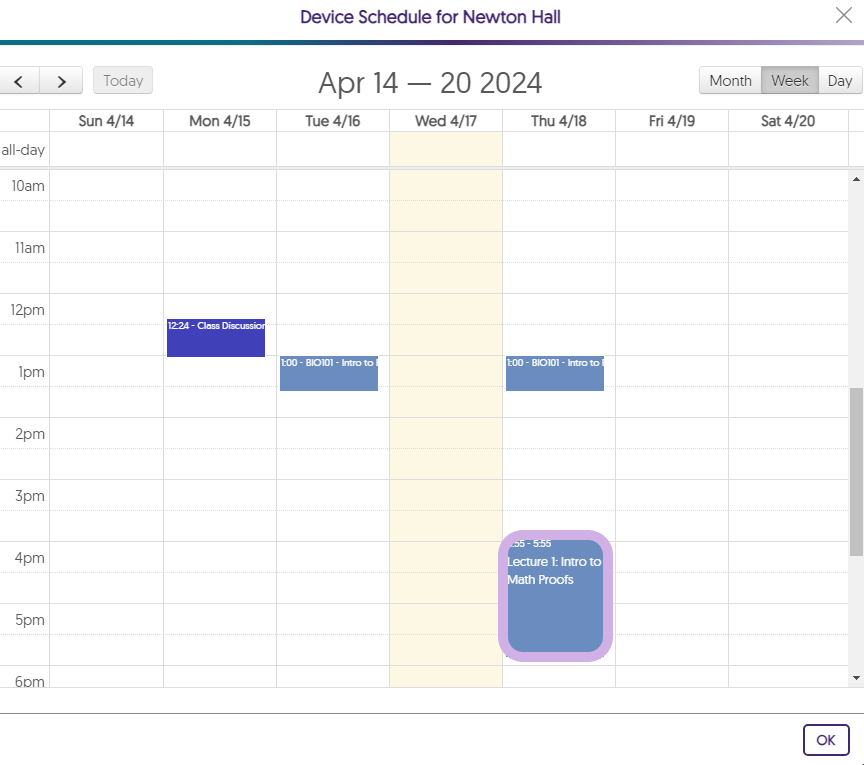This screenshot has width=864, height=765.
Task: Close the Device Schedule dialog
Action: point(843,14)
